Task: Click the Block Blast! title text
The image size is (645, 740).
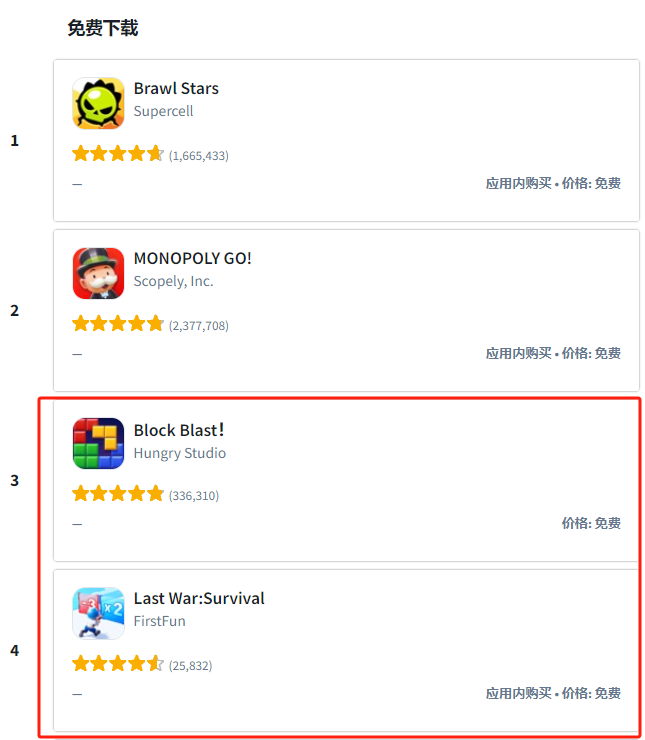Action: 179,430
